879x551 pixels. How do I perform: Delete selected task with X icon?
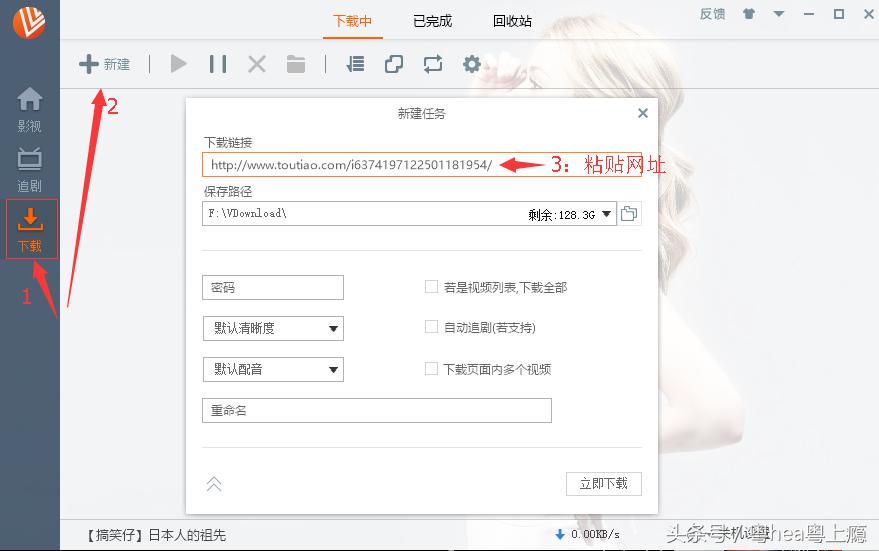pos(257,64)
